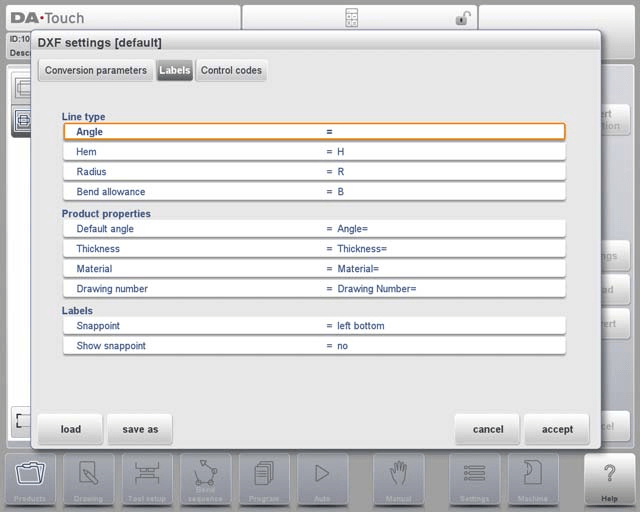Edit the Radius label field
Image resolution: width=640 pixels, height=512 pixels.
pyautogui.click(x=314, y=172)
